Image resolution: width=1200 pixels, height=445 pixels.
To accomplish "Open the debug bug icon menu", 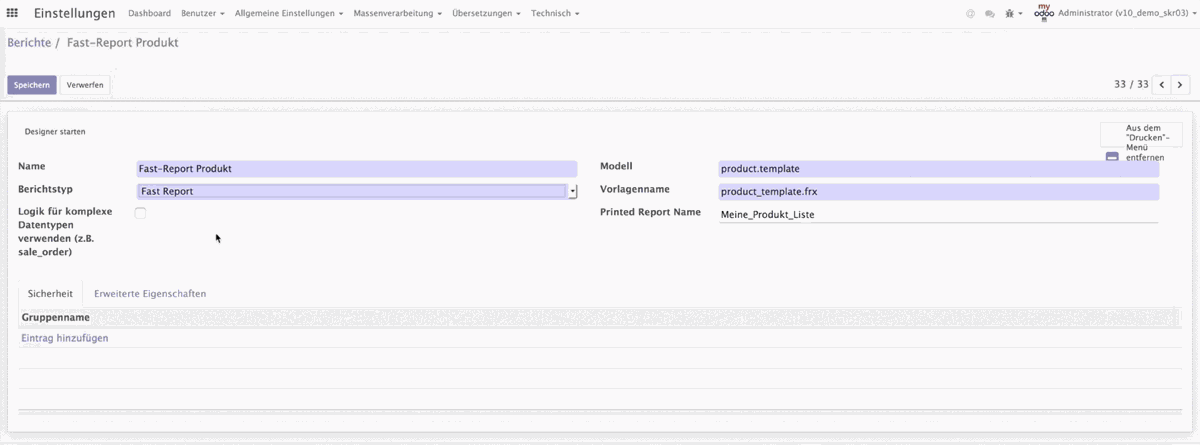I will point(1013,14).
